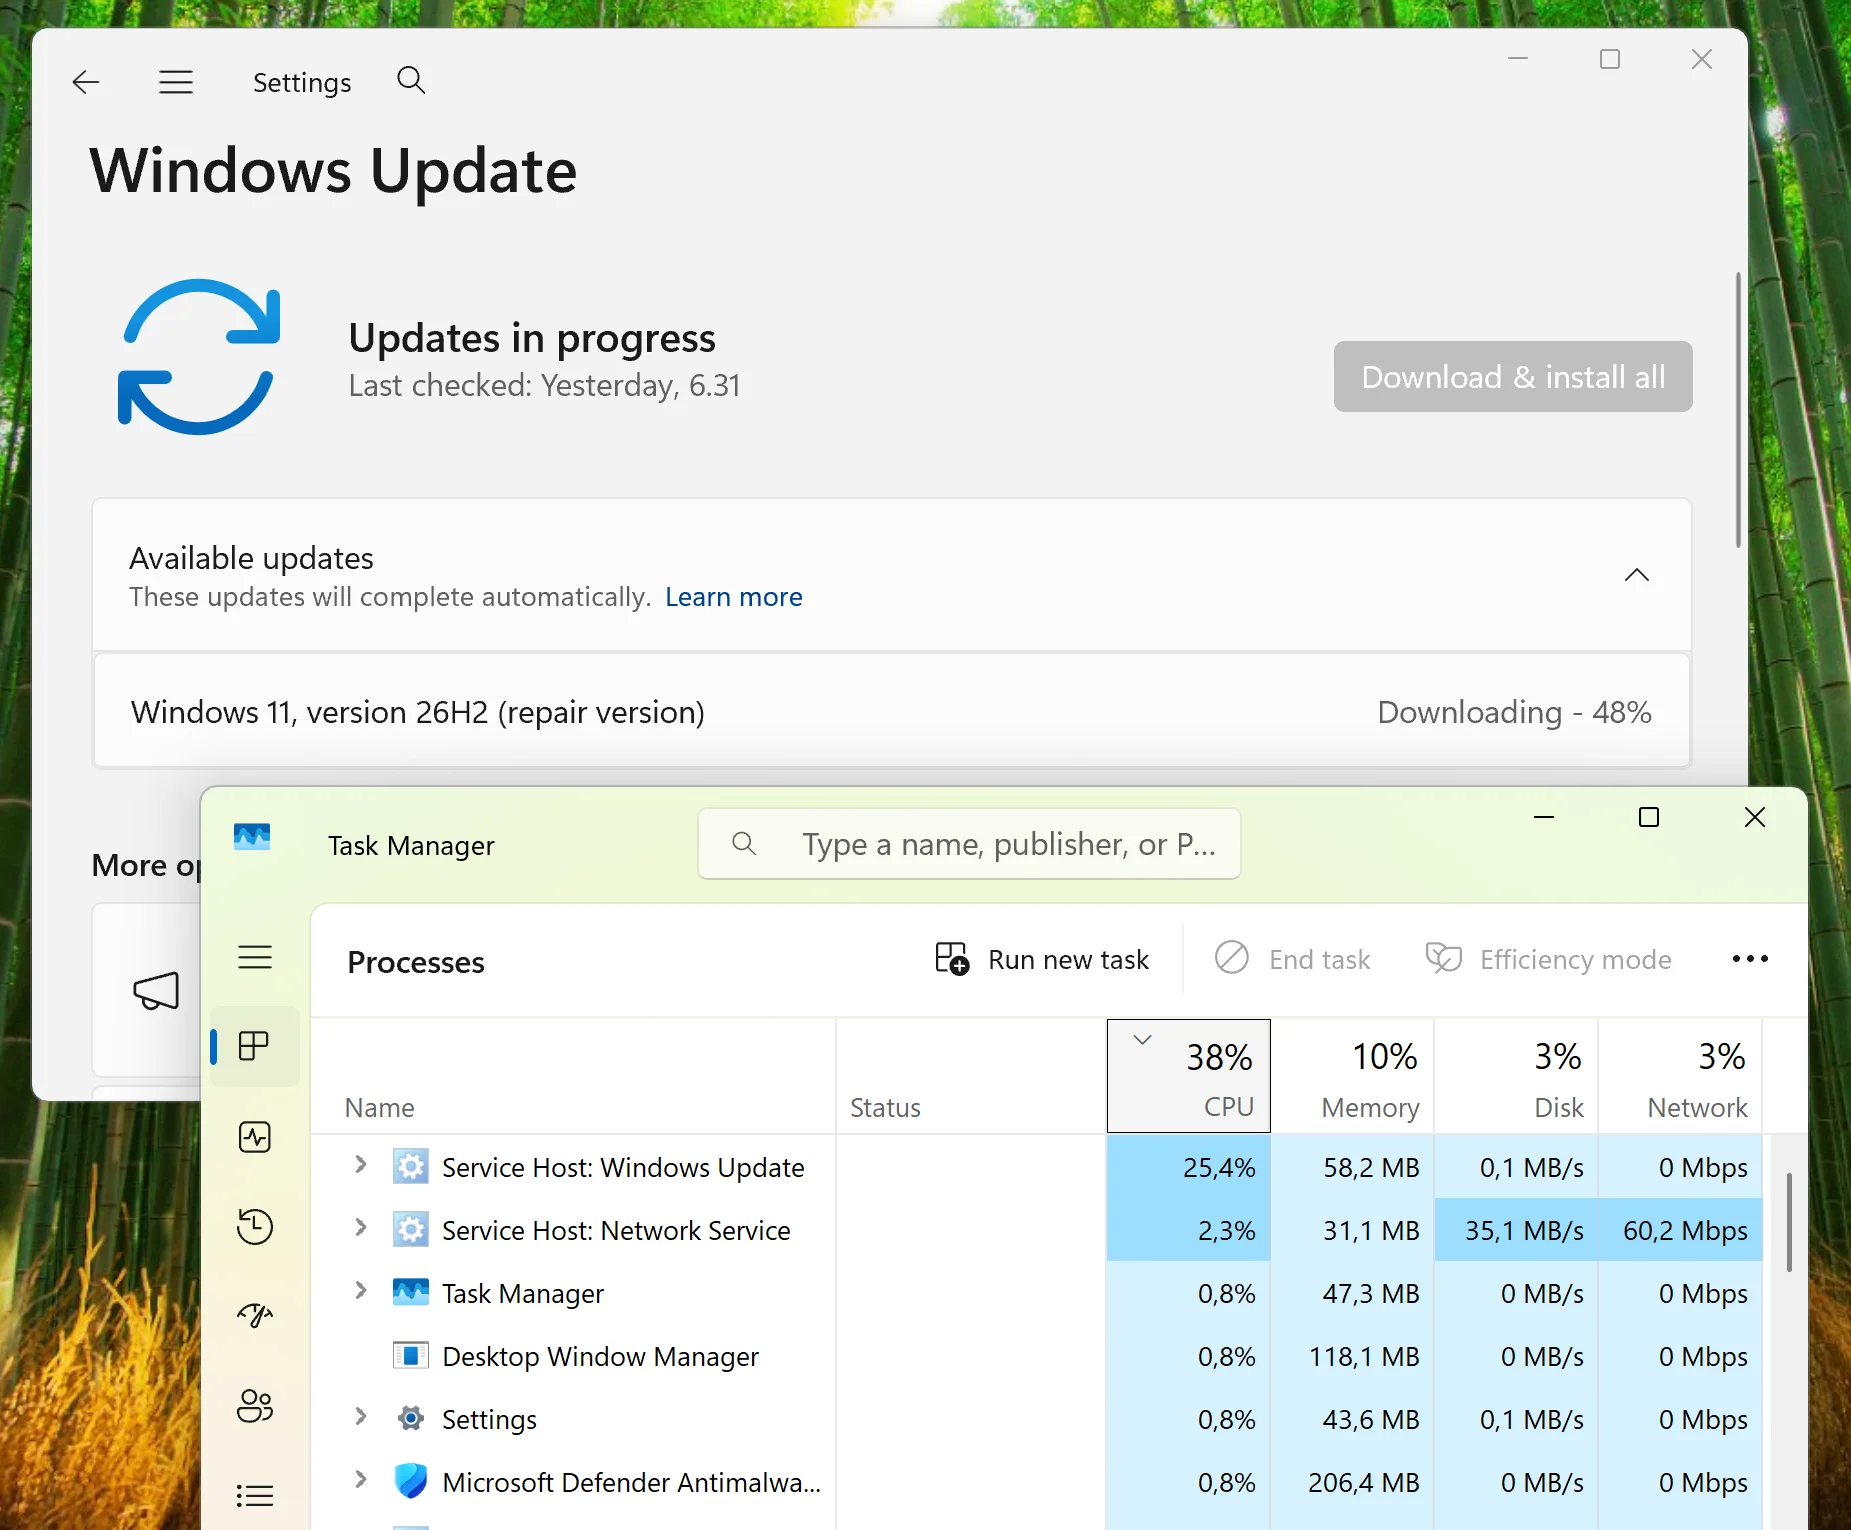Click Download & install all button
Viewport: 1851px width, 1530px height.
click(x=1513, y=377)
